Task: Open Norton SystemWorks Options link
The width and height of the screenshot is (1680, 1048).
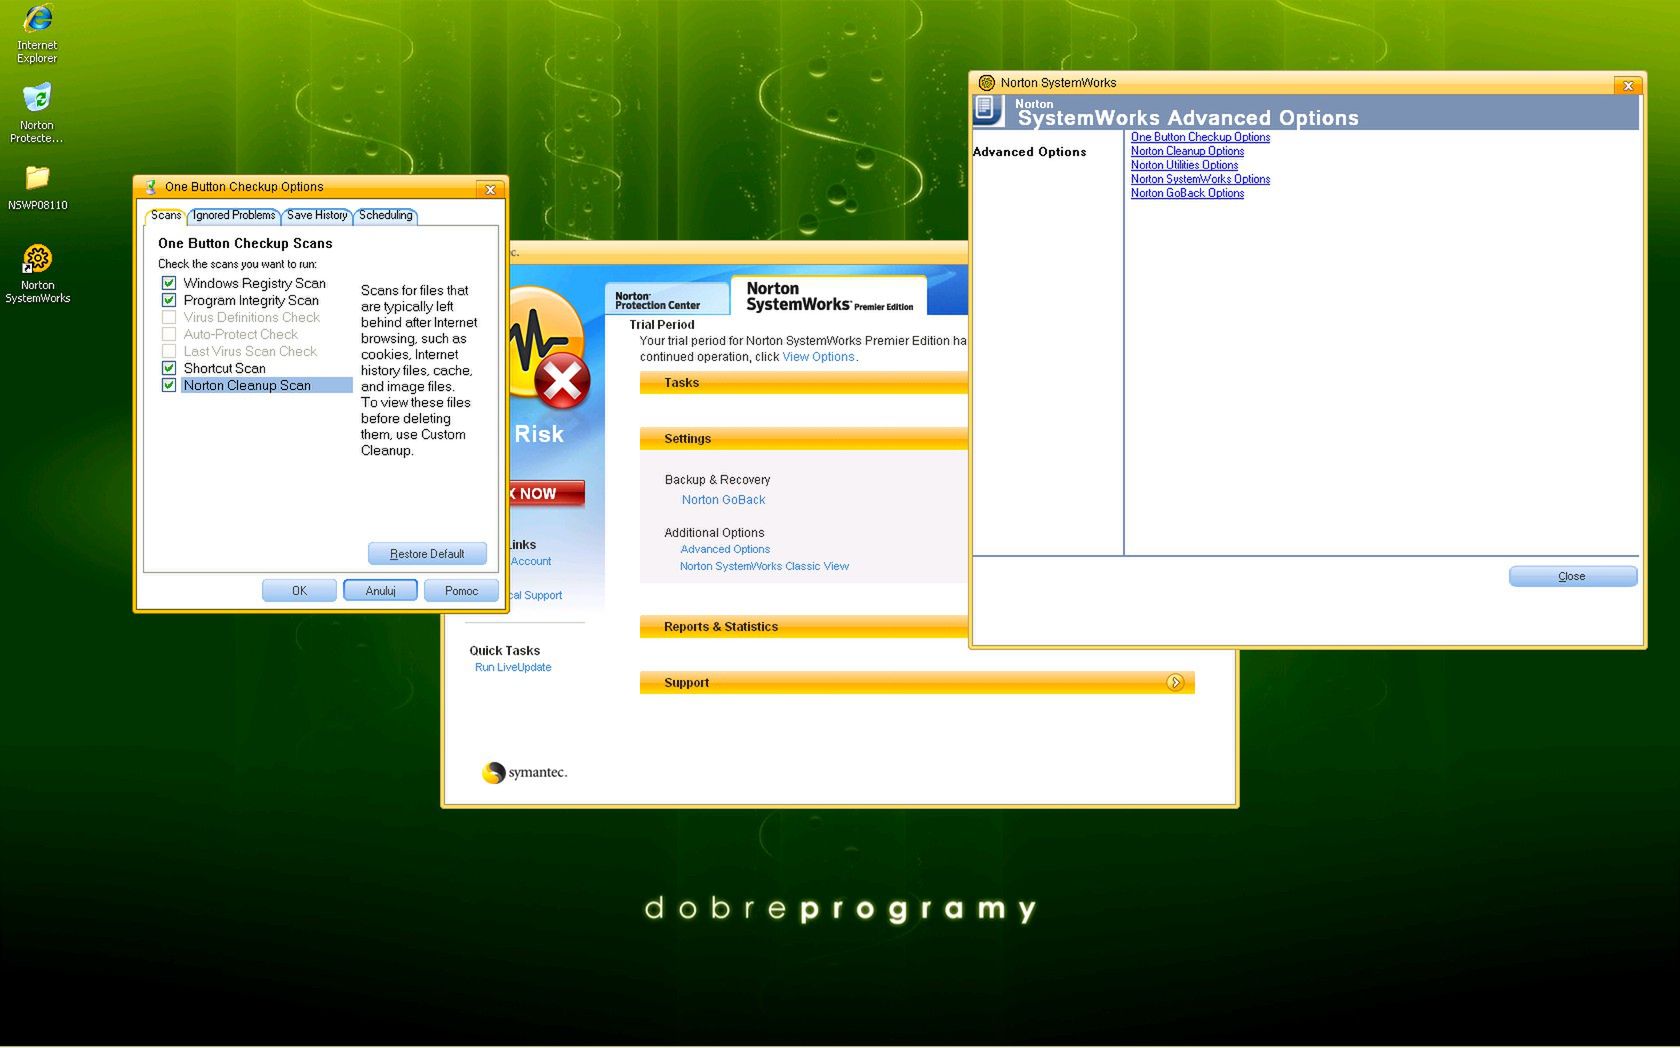Action: [x=1200, y=179]
